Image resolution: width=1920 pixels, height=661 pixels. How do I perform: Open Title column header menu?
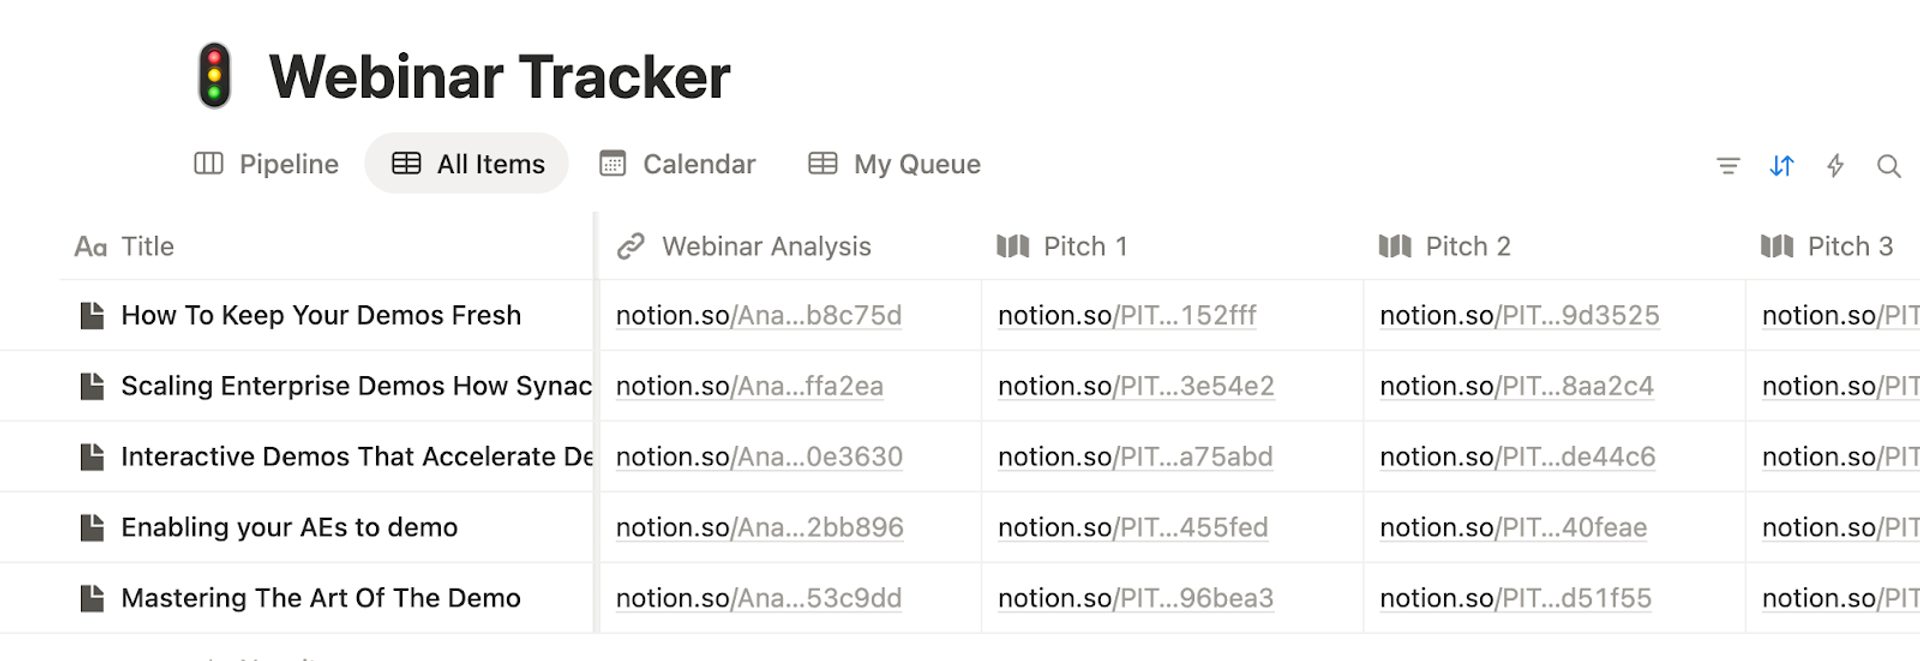coord(147,246)
